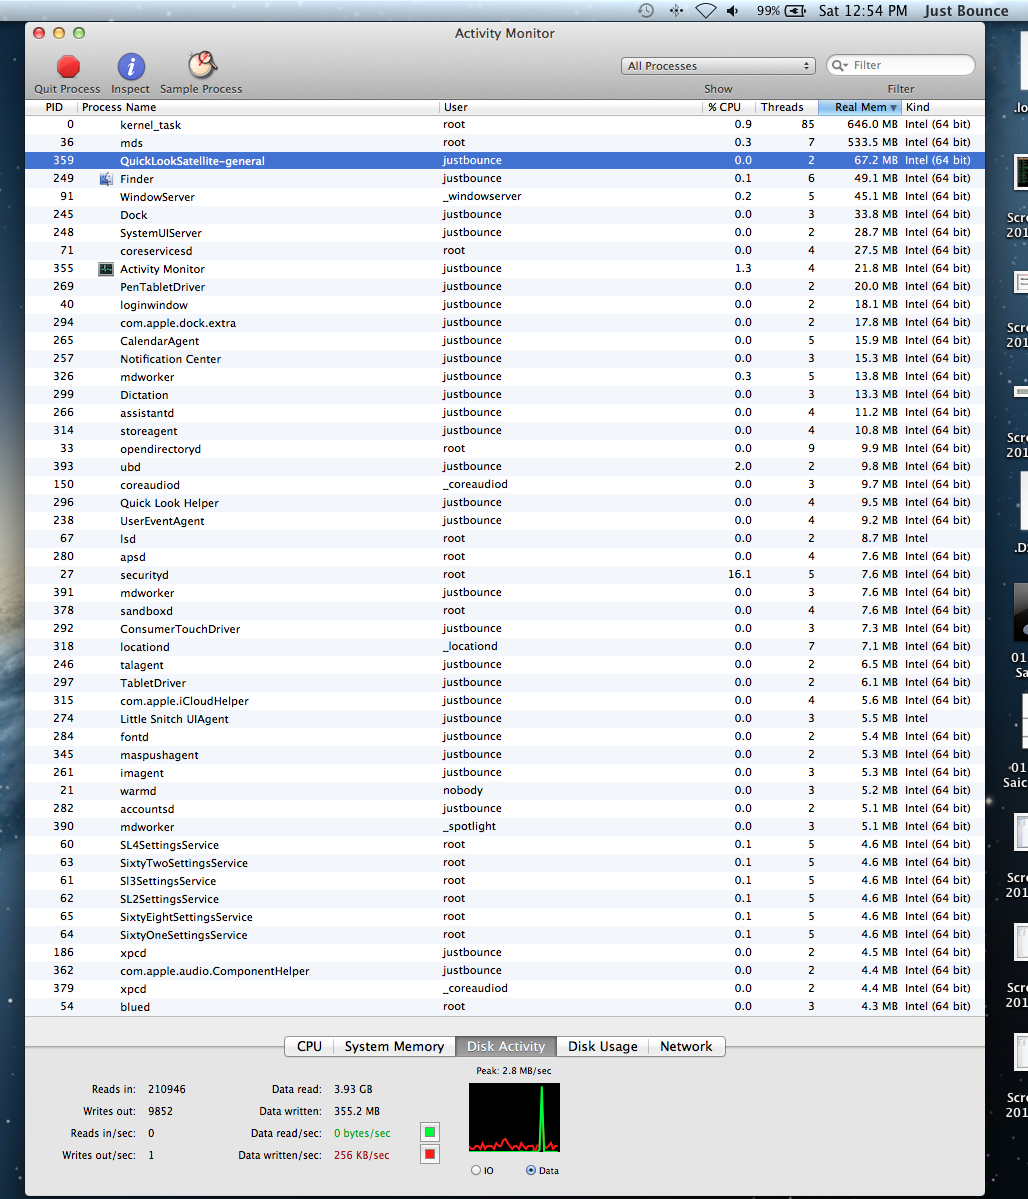
Task: Select the blued process row
Action: (505, 1006)
